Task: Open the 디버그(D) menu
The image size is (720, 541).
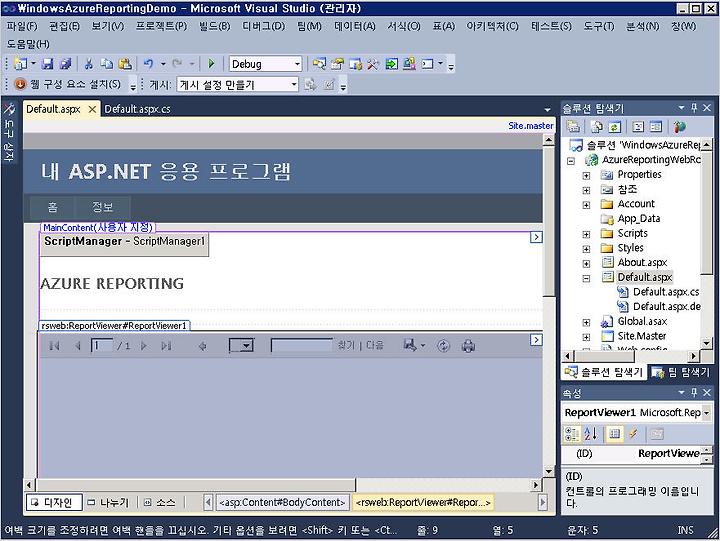Action: tap(264, 27)
